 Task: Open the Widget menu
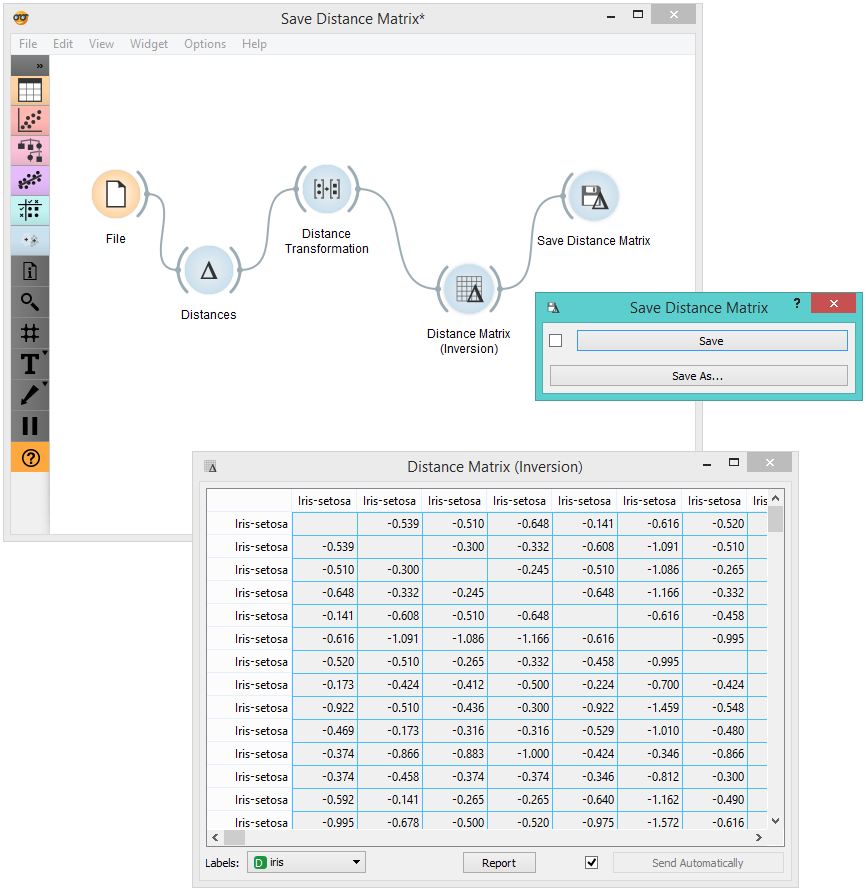[149, 44]
